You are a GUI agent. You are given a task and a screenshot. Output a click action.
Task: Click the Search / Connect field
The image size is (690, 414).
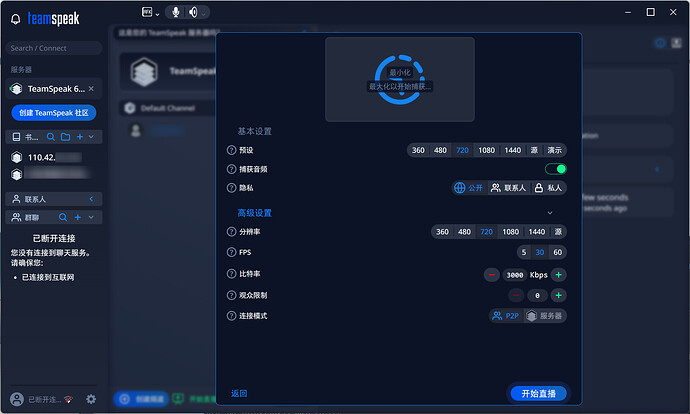pos(54,48)
